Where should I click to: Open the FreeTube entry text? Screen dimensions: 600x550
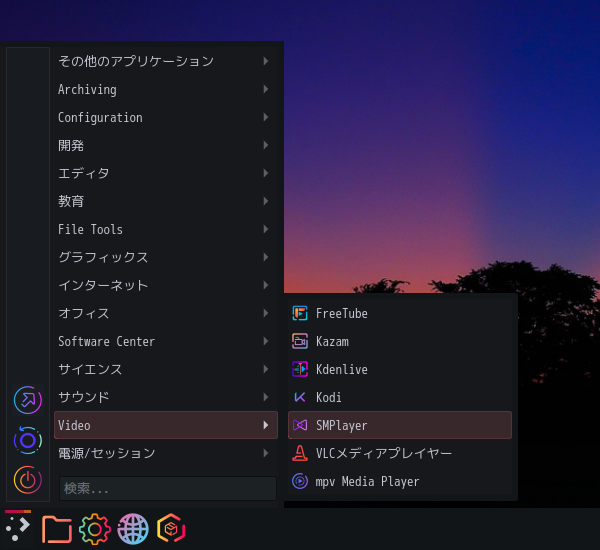pyautogui.click(x=341, y=313)
